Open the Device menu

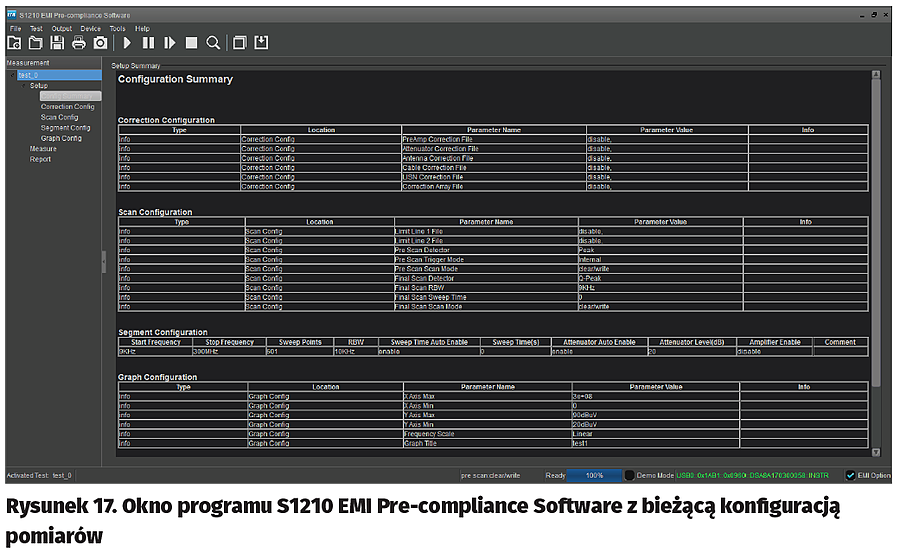click(x=90, y=29)
